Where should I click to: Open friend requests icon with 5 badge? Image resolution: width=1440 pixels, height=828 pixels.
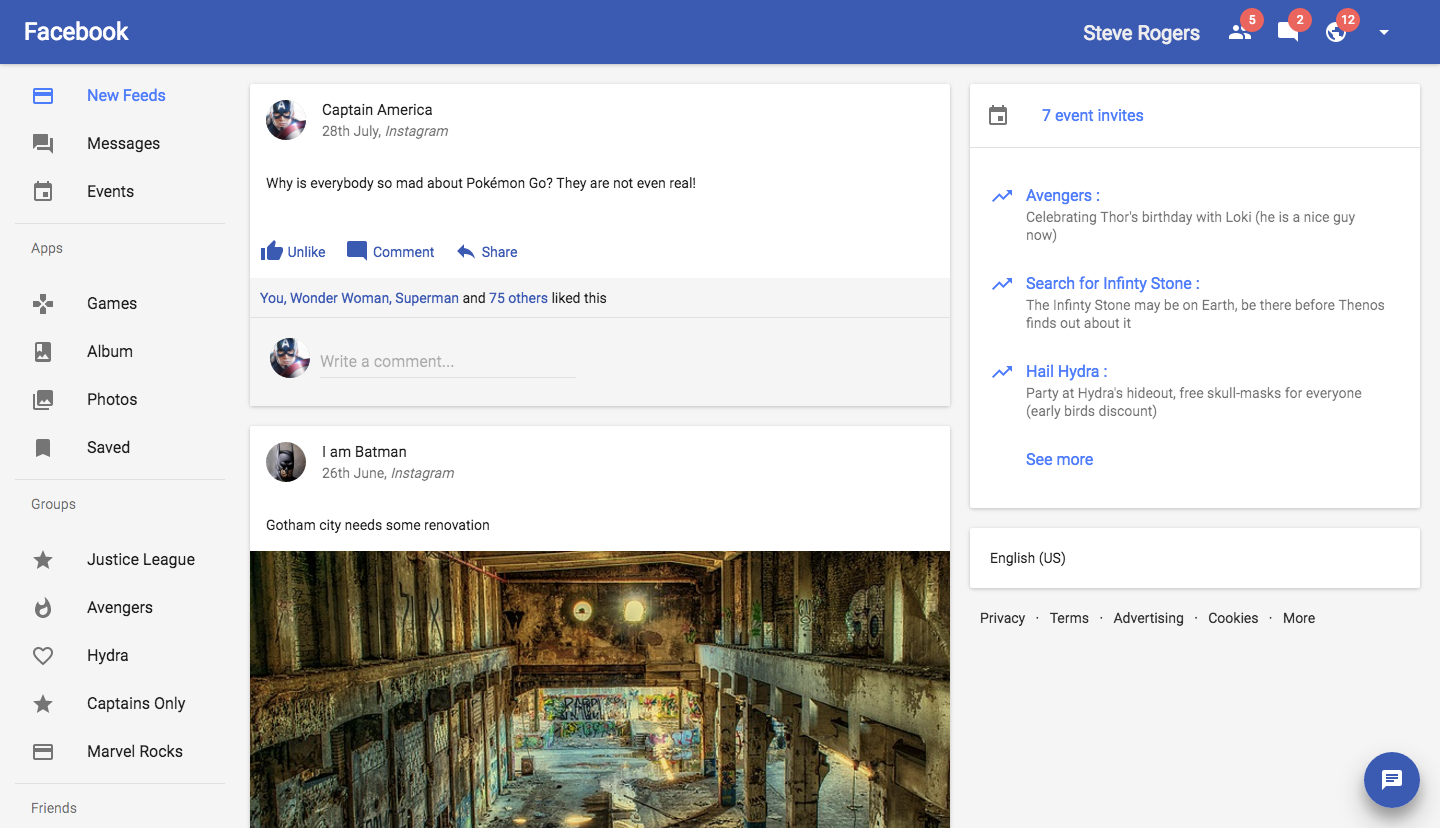[x=1240, y=32]
